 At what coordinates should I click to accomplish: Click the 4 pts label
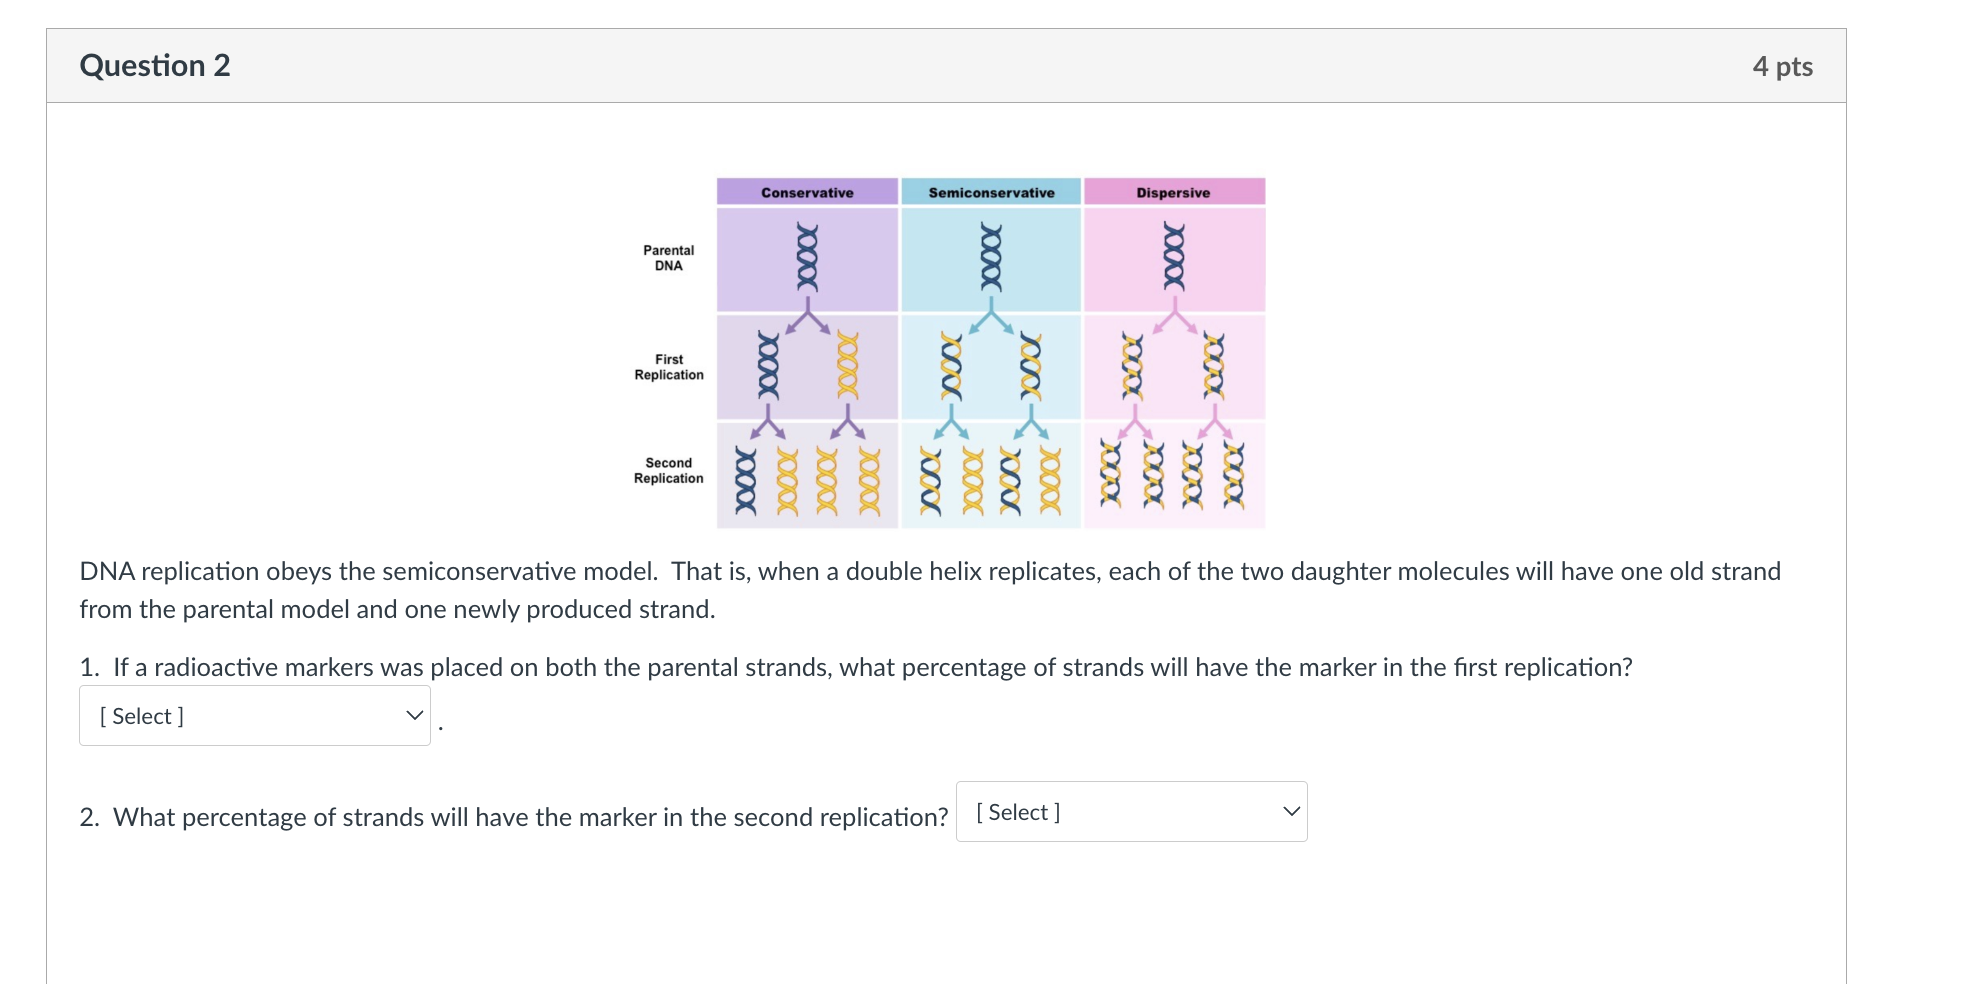coord(1782,65)
